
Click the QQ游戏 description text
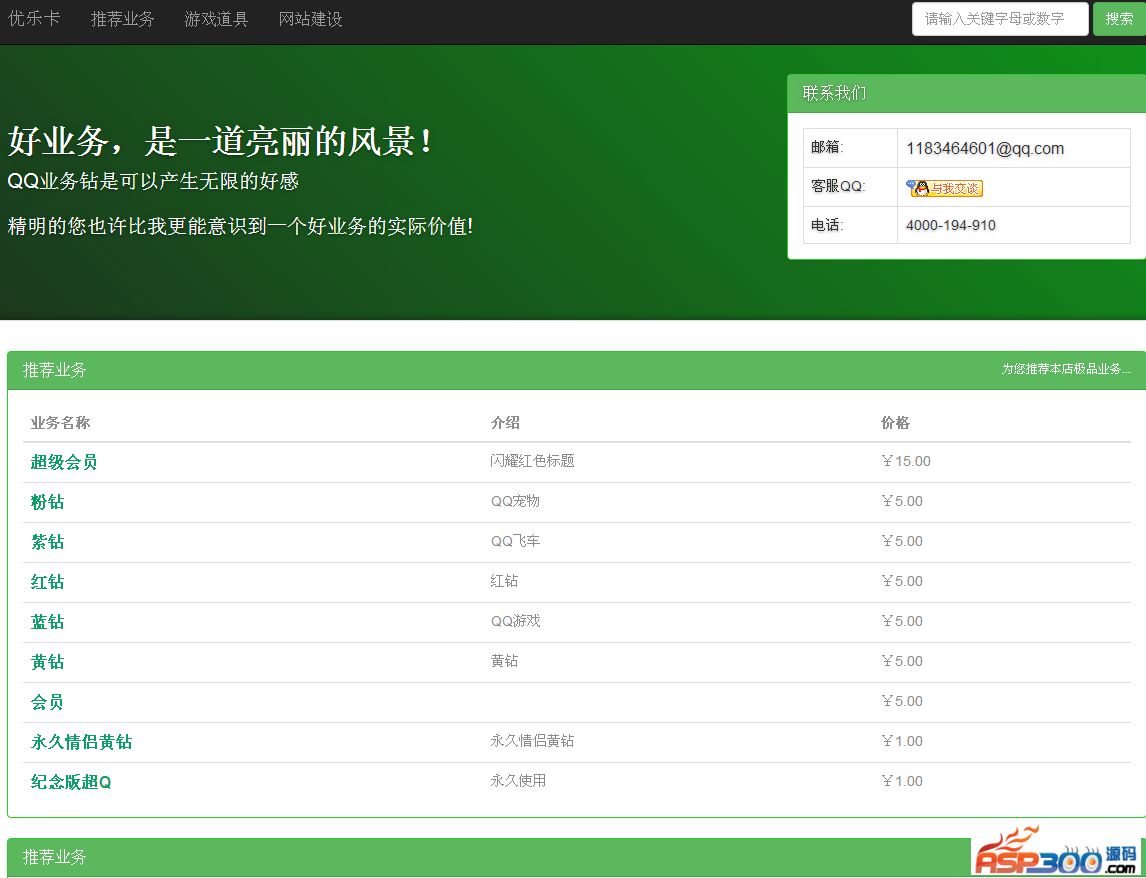point(515,621)
